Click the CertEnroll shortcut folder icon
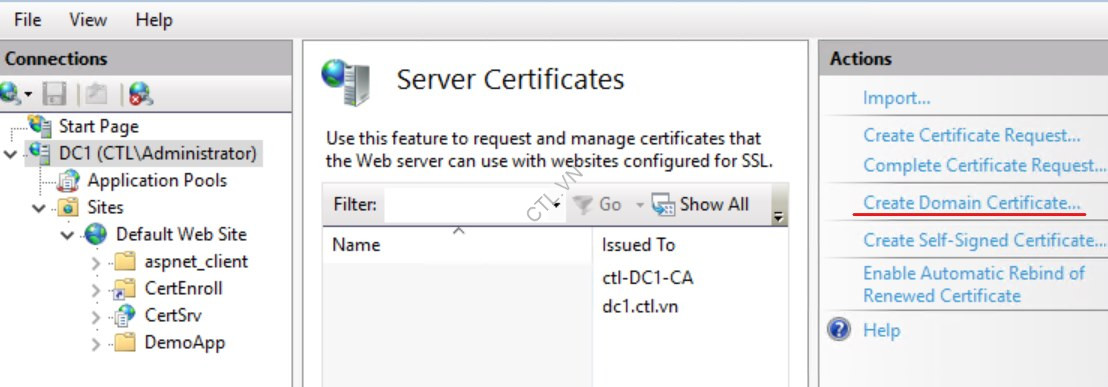The image size is (1108, 387). [124, 288]
